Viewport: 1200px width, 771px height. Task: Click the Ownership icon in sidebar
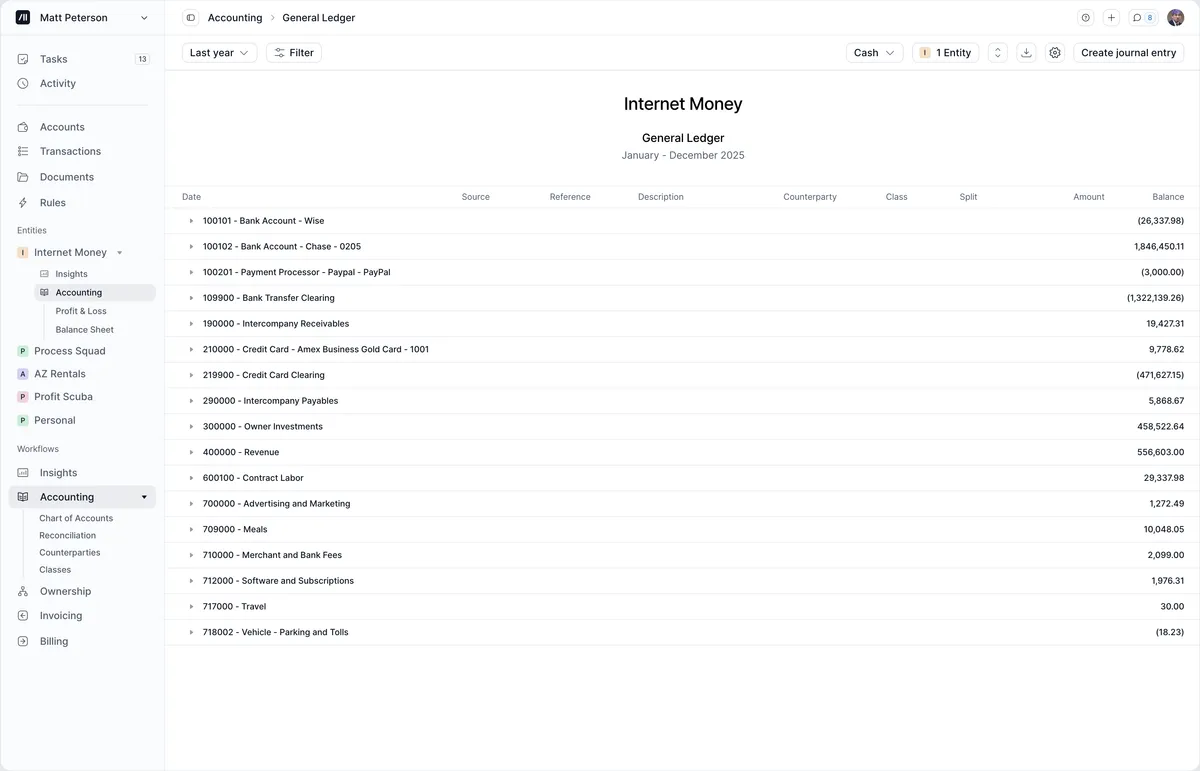point(23,592)
